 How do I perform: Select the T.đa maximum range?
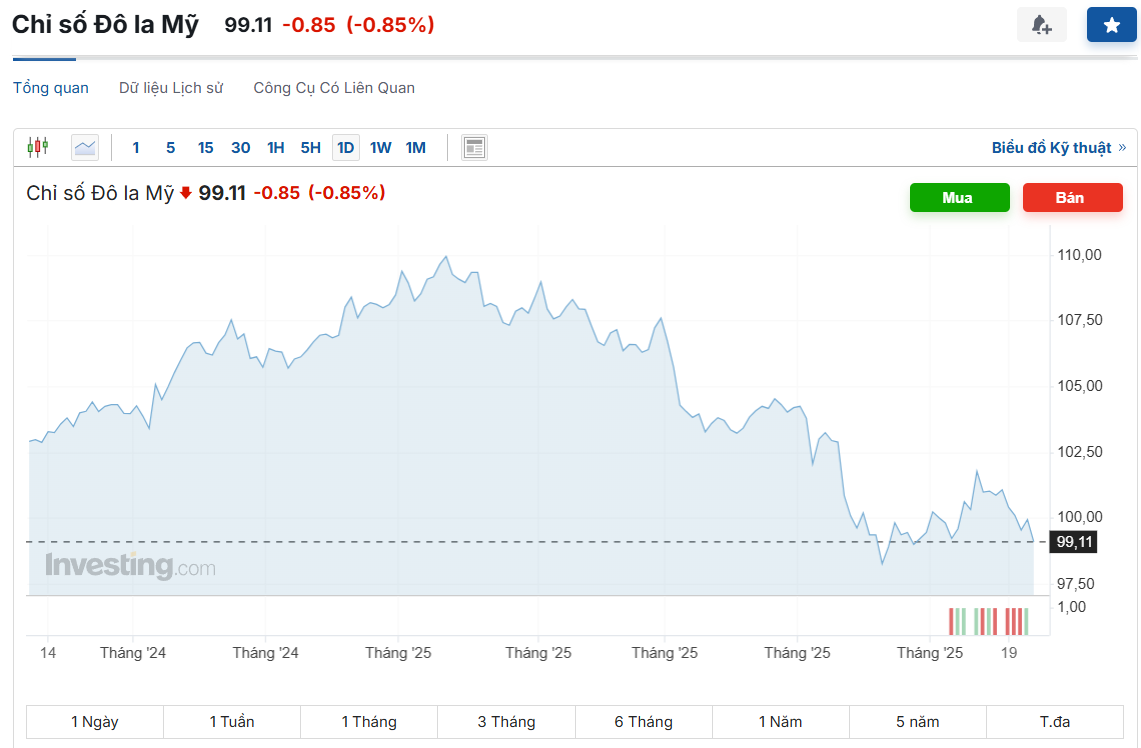click(x=1055, y=722)
